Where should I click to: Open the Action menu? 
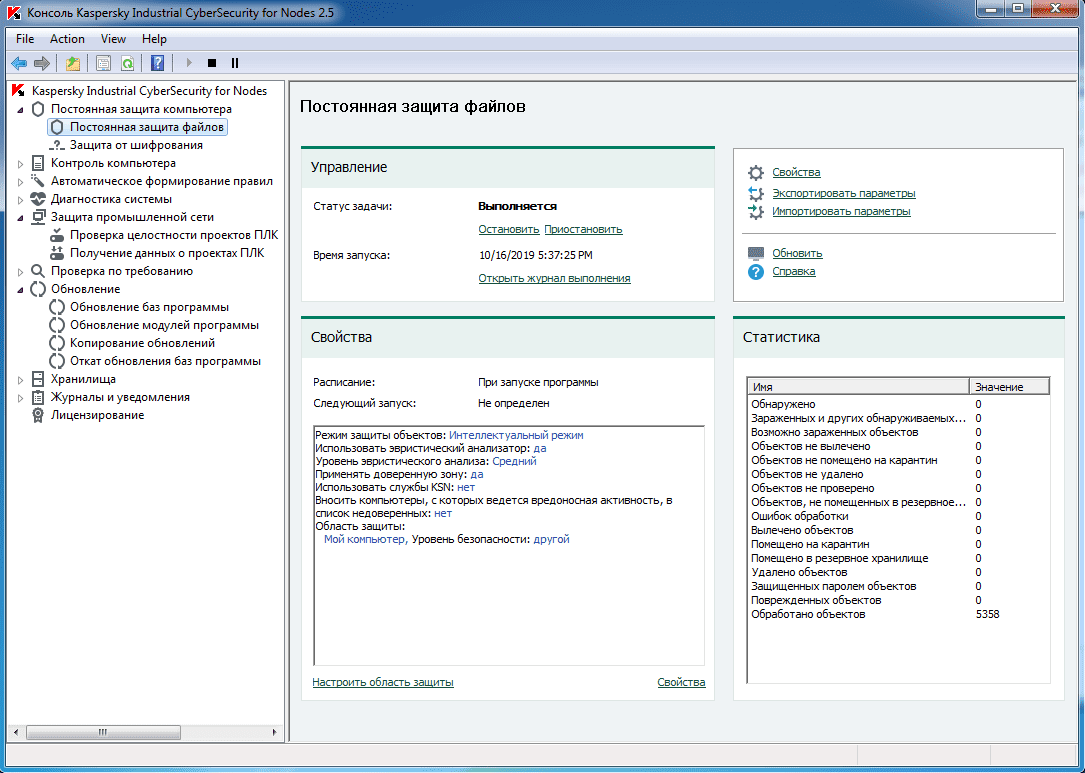67,39
